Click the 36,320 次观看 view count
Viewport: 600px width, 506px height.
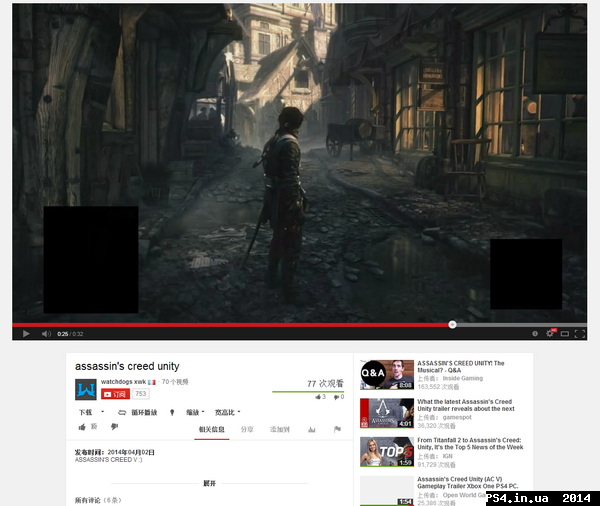click(436, 426)
